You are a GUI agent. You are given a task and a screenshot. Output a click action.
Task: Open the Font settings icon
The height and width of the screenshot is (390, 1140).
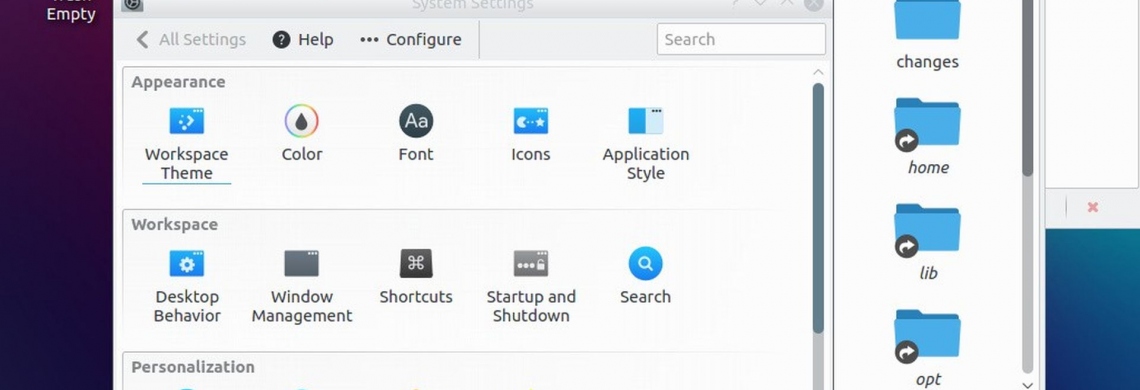coord(416,121)
